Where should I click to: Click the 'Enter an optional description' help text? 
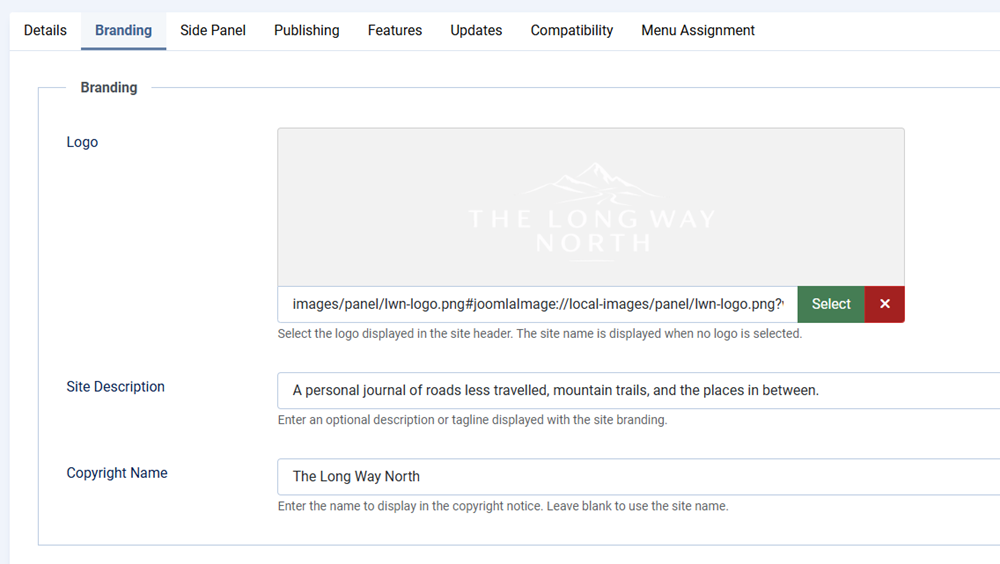[472, 420]
